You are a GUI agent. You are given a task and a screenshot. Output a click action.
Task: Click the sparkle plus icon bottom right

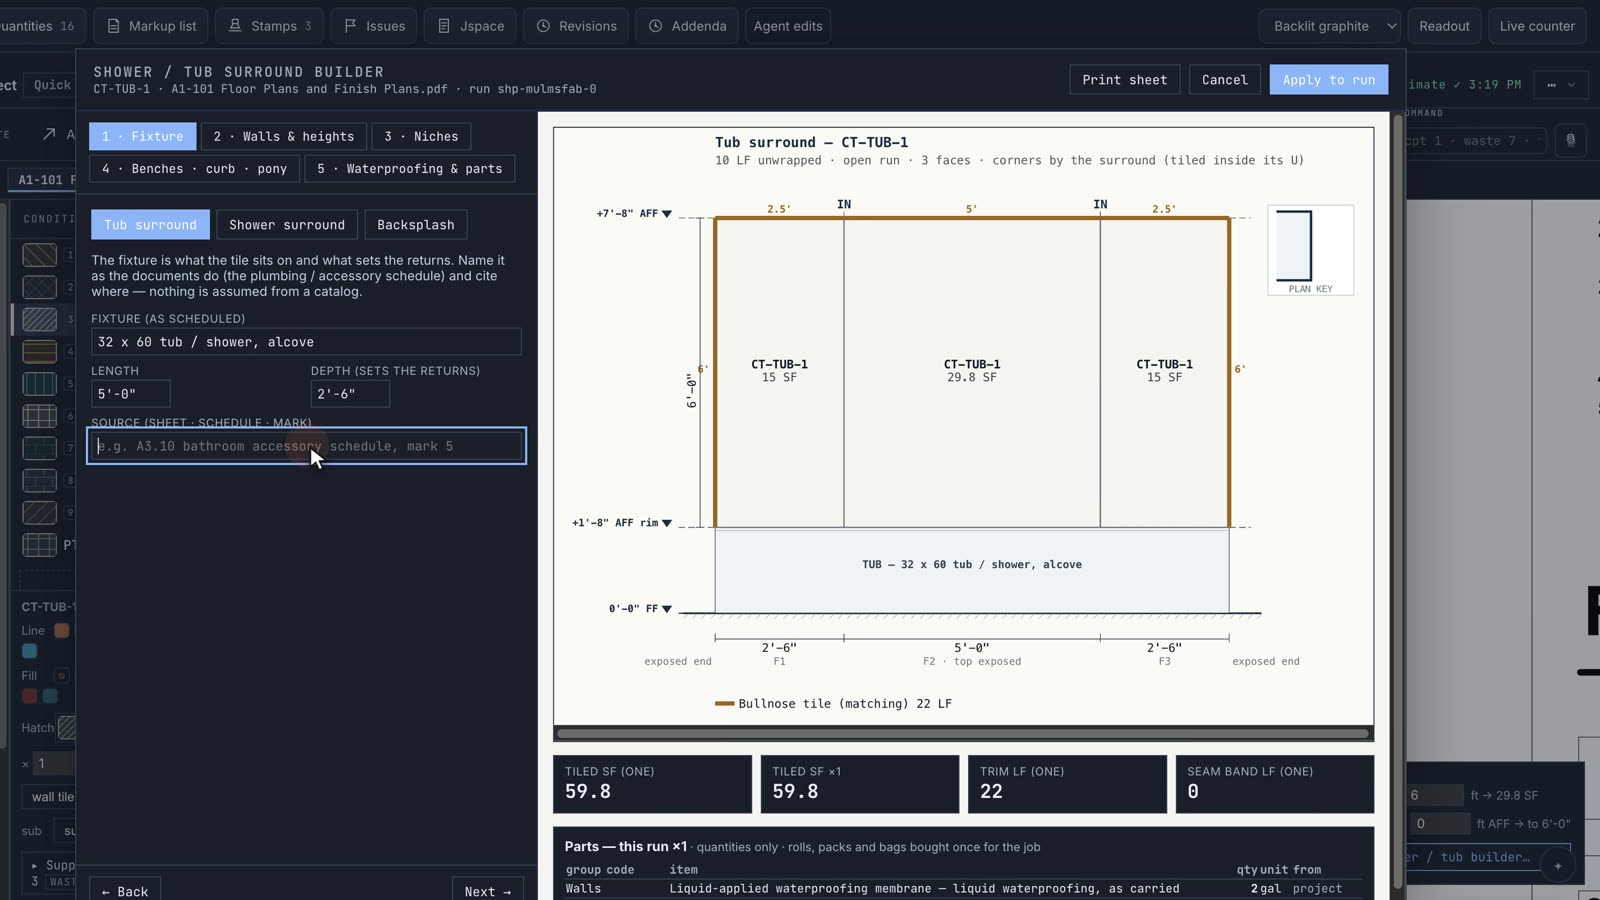(x=1557, y=866)
